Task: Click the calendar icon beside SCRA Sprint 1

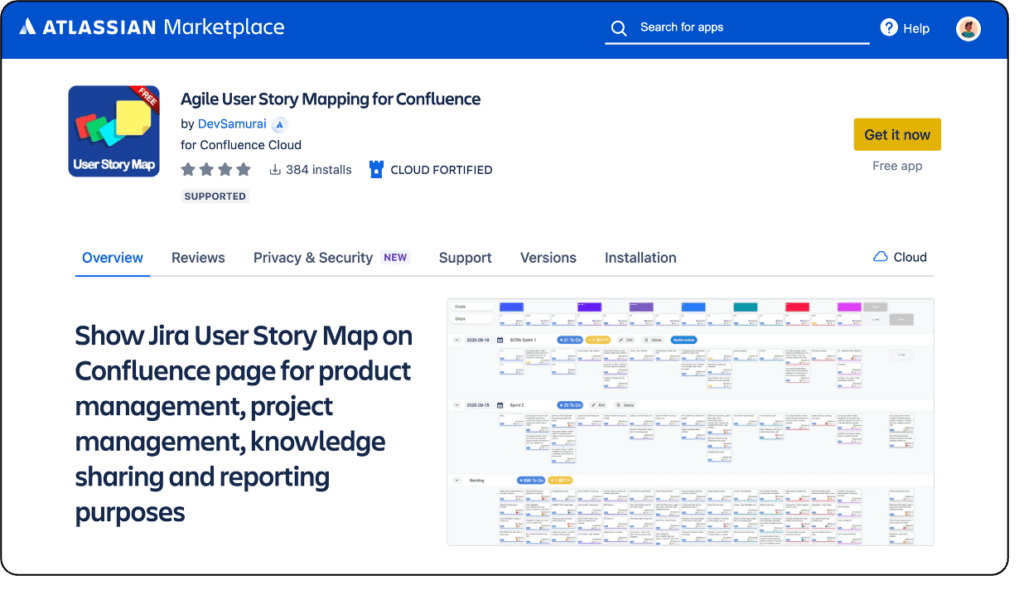Action: click(499, 340)
